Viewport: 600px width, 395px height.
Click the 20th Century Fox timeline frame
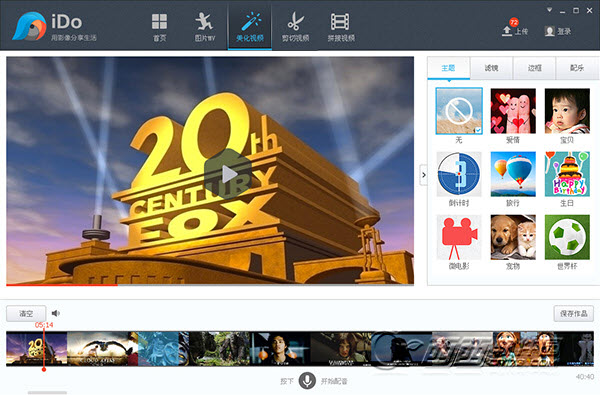37,349
